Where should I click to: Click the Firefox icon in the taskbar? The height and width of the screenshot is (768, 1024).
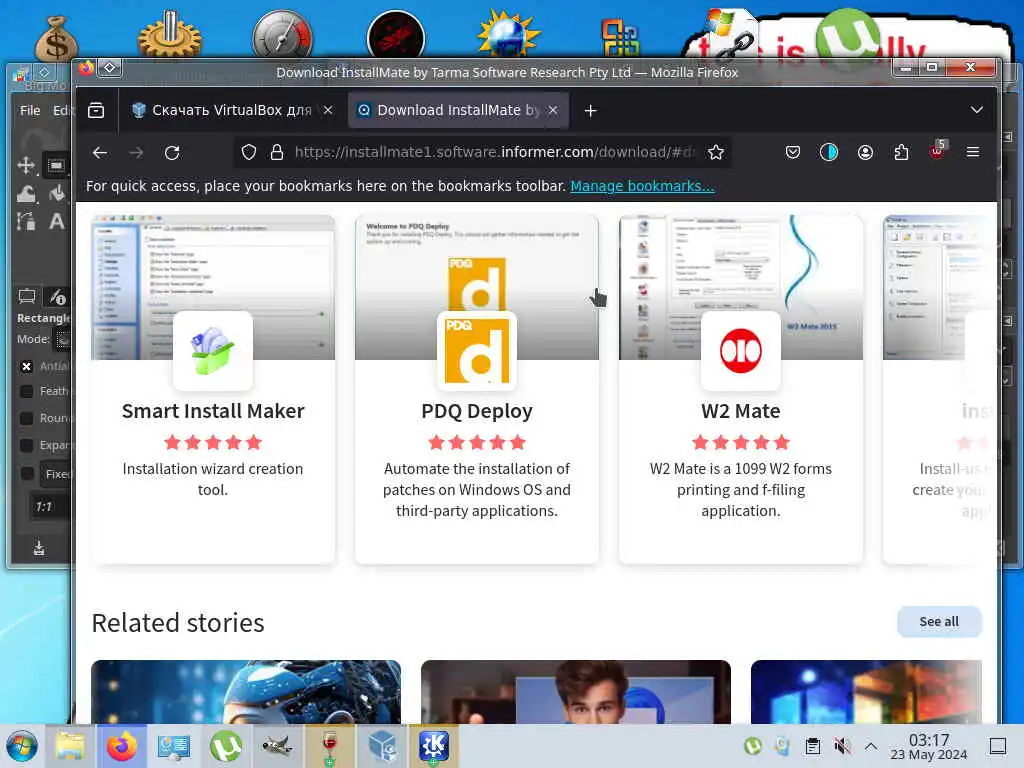[121, 746]
